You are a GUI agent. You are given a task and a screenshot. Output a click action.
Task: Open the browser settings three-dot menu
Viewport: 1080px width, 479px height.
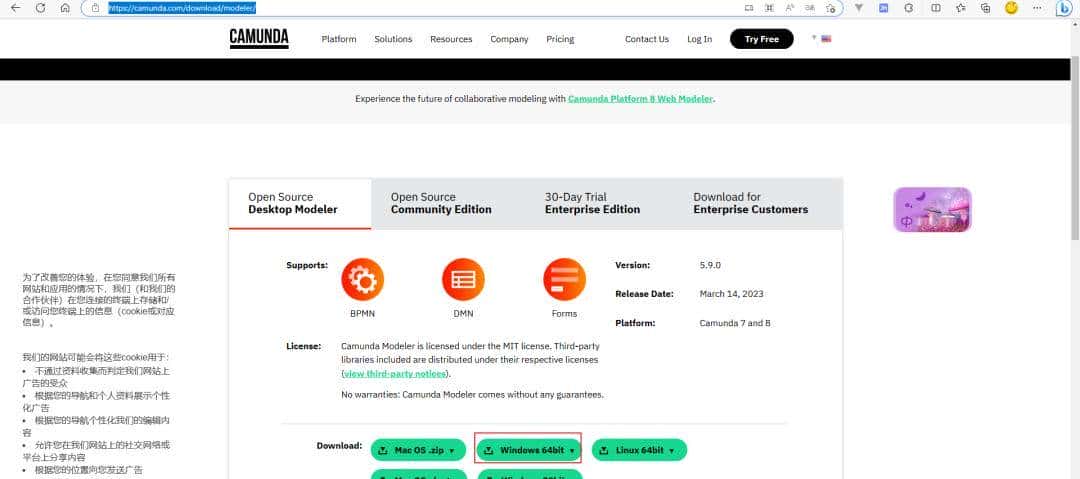(1038, 8)
